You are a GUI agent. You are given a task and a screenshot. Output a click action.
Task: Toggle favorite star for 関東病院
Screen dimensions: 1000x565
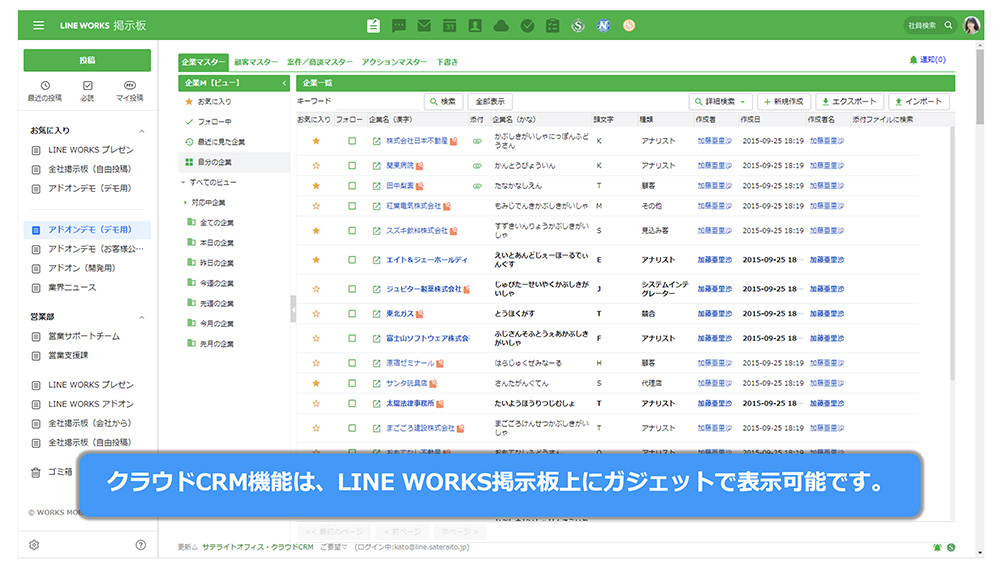point(316,166)
